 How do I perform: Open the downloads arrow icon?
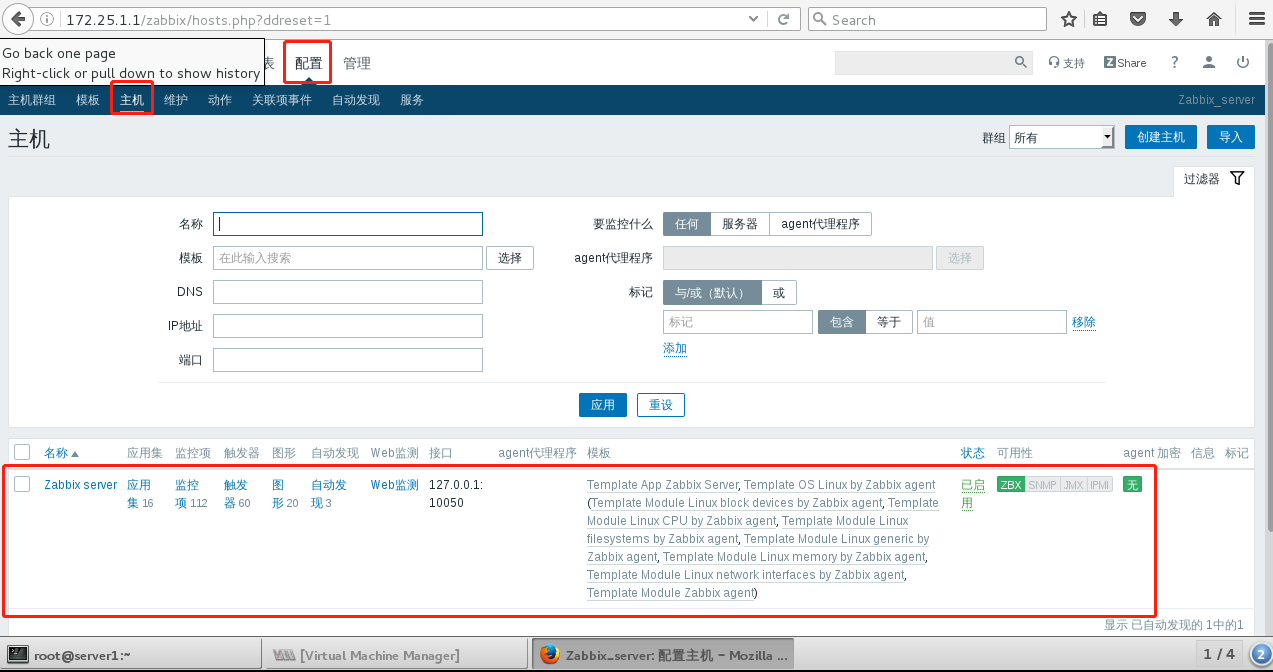point(1176,19)
